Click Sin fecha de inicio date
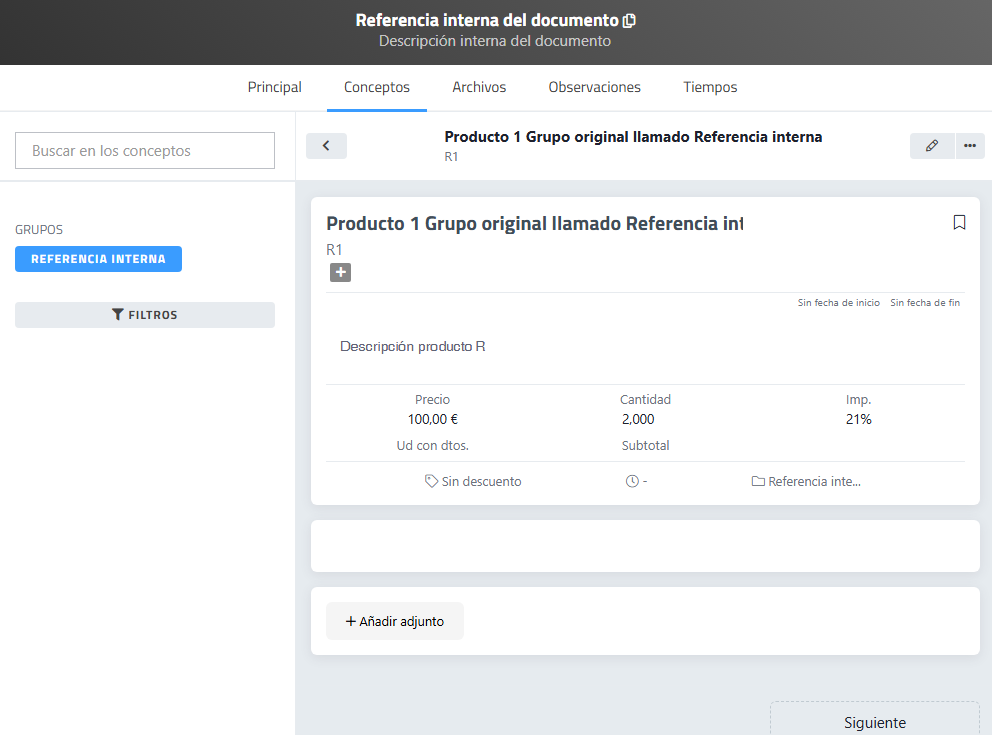 pyautogui.click(x=838, y=303)
